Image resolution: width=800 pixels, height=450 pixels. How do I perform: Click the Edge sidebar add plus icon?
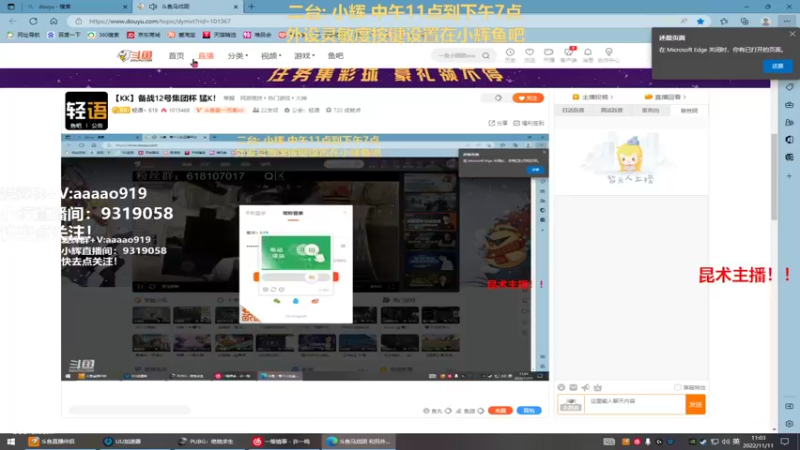(789, 176)
